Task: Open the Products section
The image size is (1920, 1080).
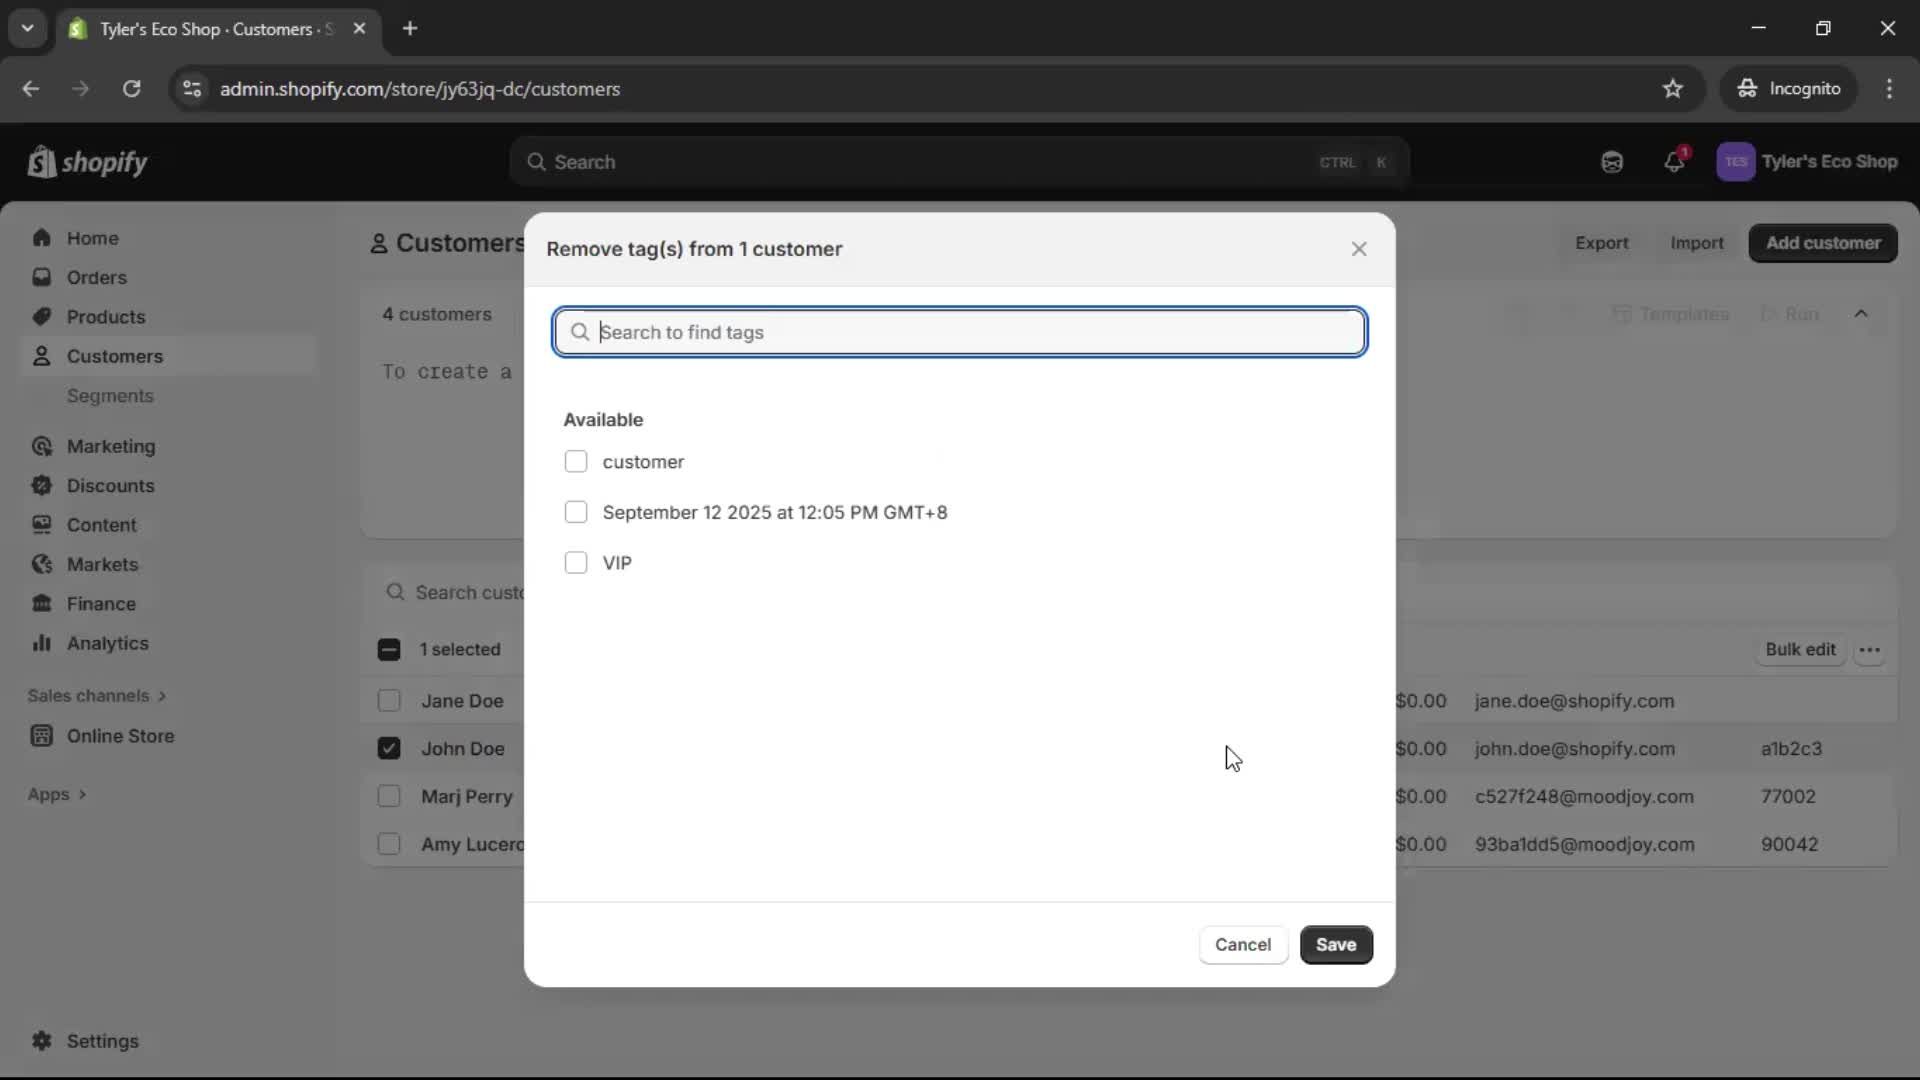Action: (x=107, y=316)
